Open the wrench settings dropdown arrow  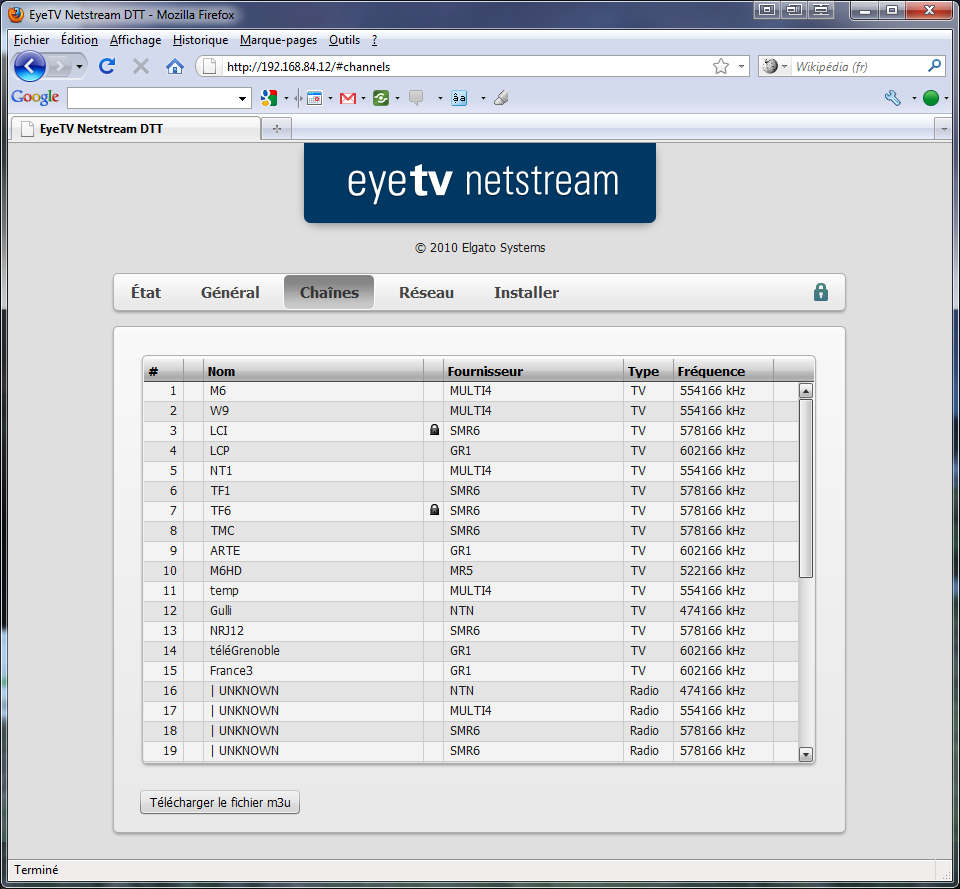[x=914, y=98]
